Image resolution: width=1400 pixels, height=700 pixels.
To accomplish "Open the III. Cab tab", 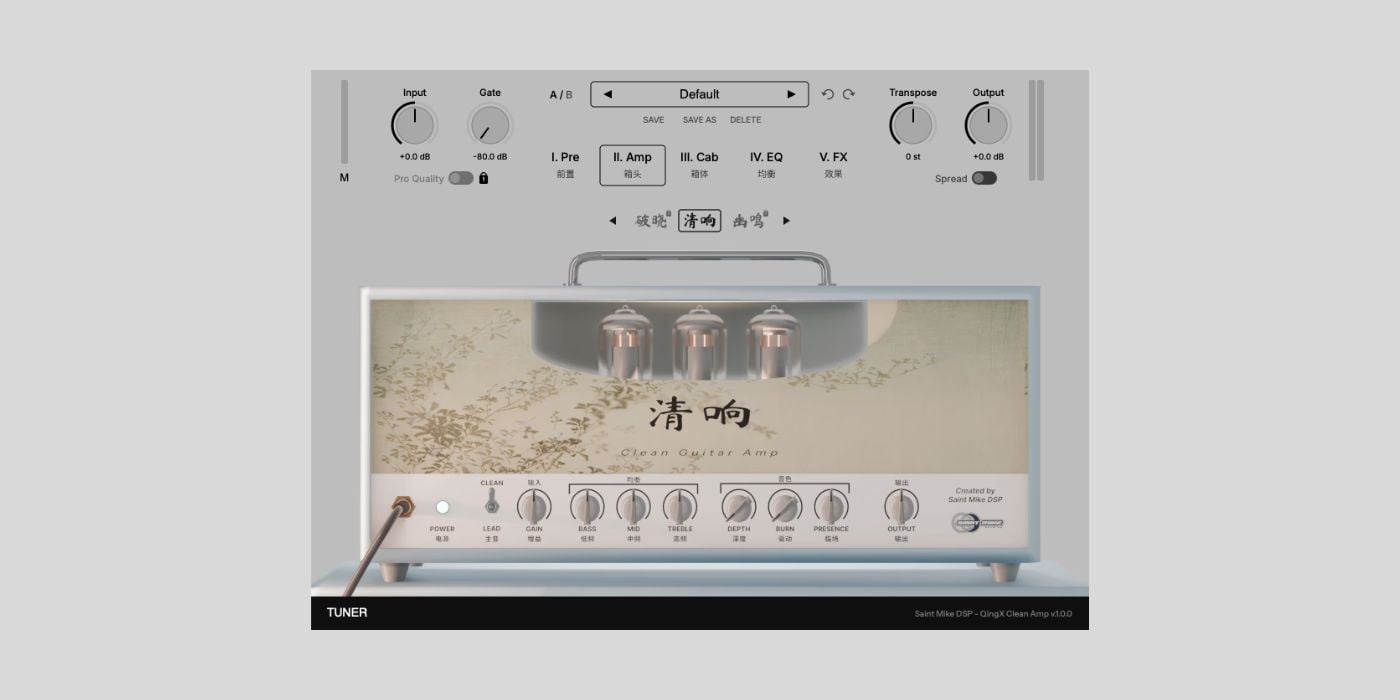I will click(x=699, y=165).
